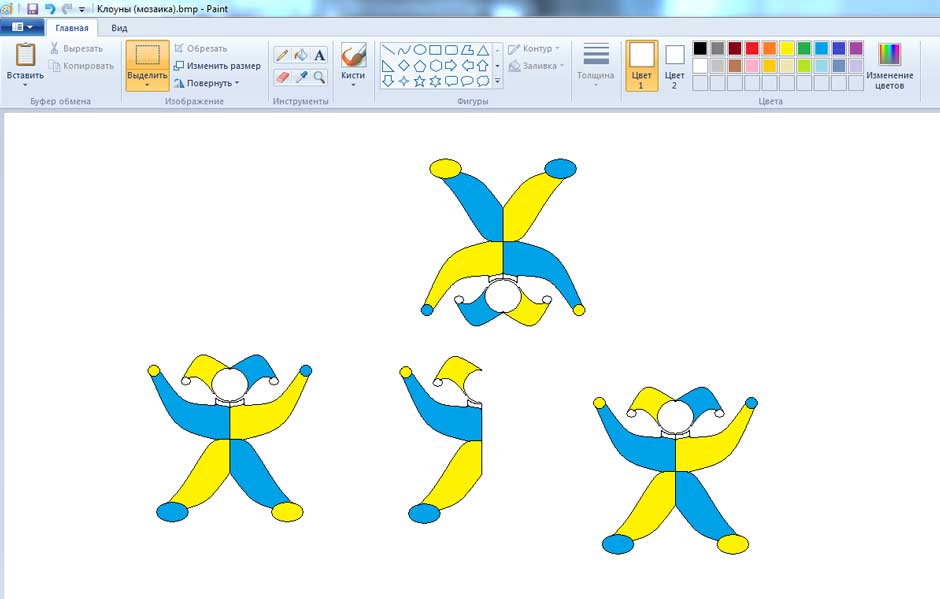Expand the Вставить paste options arrow
This screenshot has width=940, height=599.
coord(25,84)
